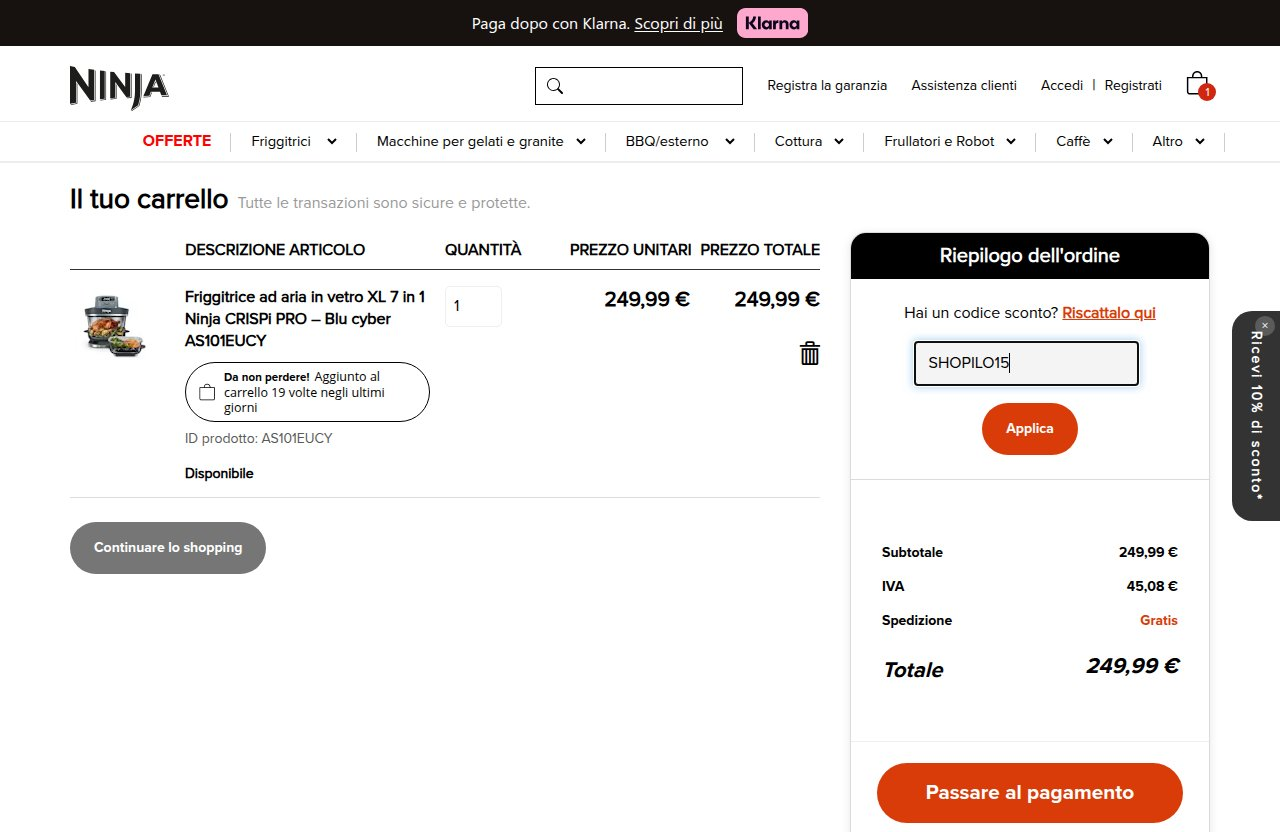Click the Disponibile availability text
This screenshot has width=1280, height=832.
click(219, 473)
